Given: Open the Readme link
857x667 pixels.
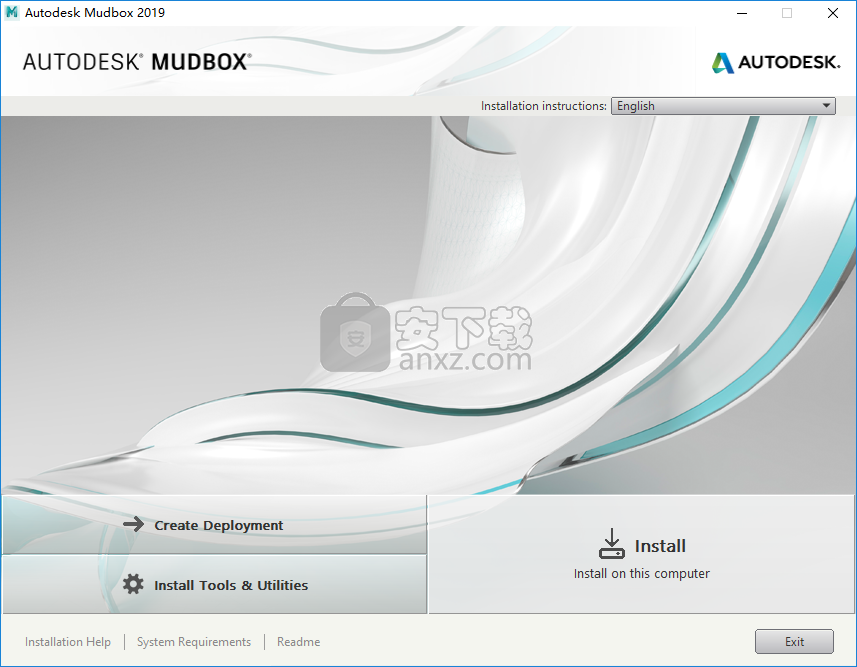Looking at the screenshot, I should tap(298, 642).
